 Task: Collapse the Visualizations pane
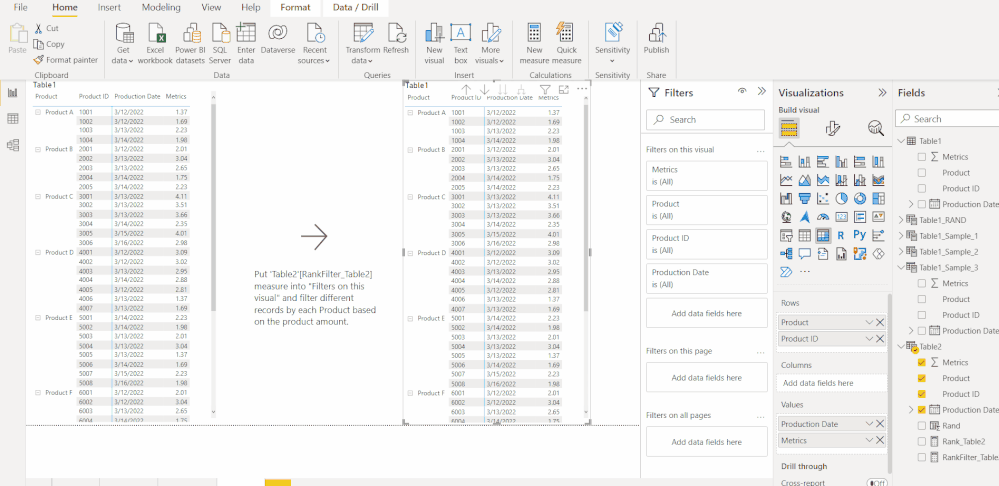click(882, 93)
